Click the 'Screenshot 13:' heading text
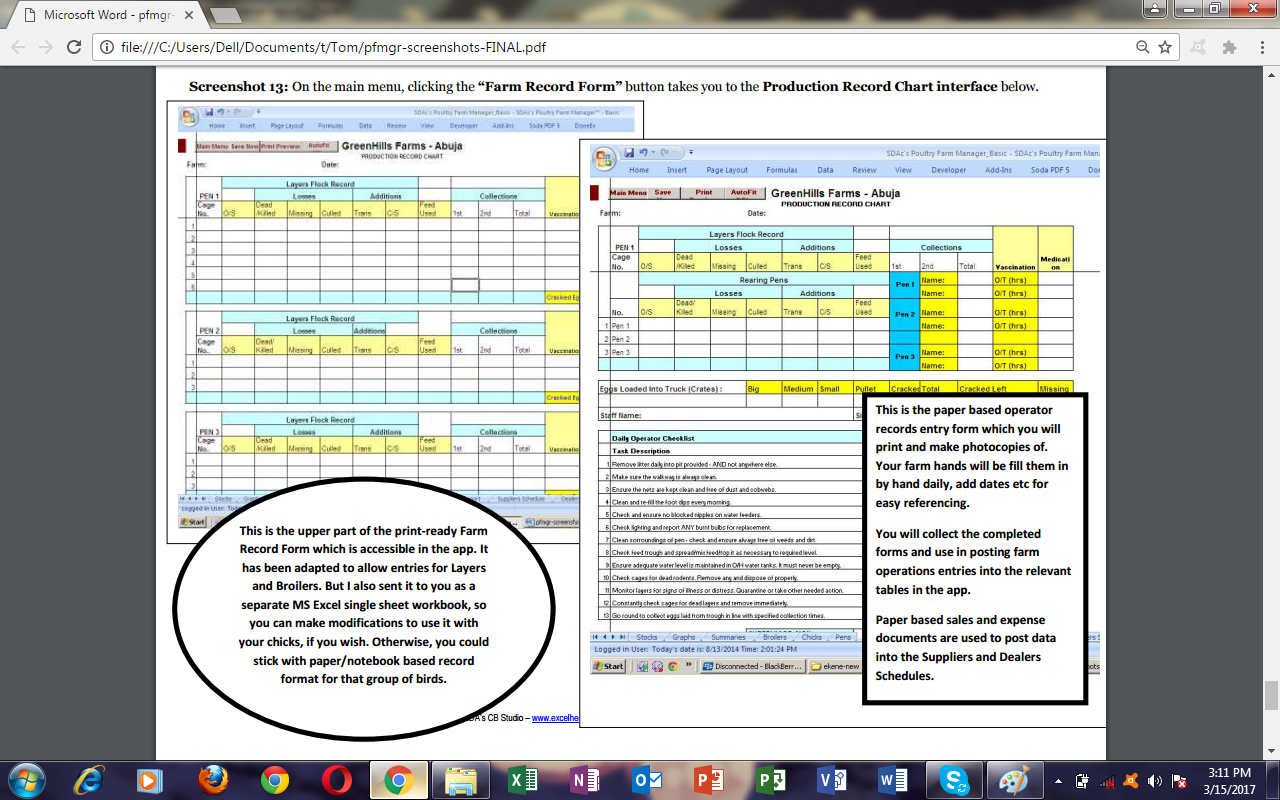Image resolution: width=1280 pixels, height=800 pixels. [238, 86]
